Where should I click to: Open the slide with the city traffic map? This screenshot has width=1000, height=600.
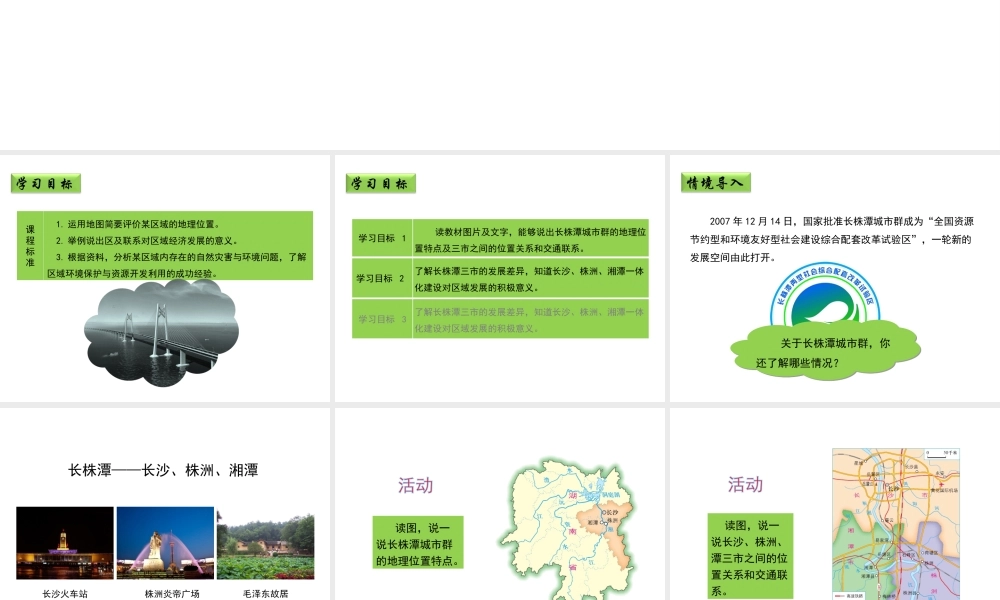click(x=835, y=504)
